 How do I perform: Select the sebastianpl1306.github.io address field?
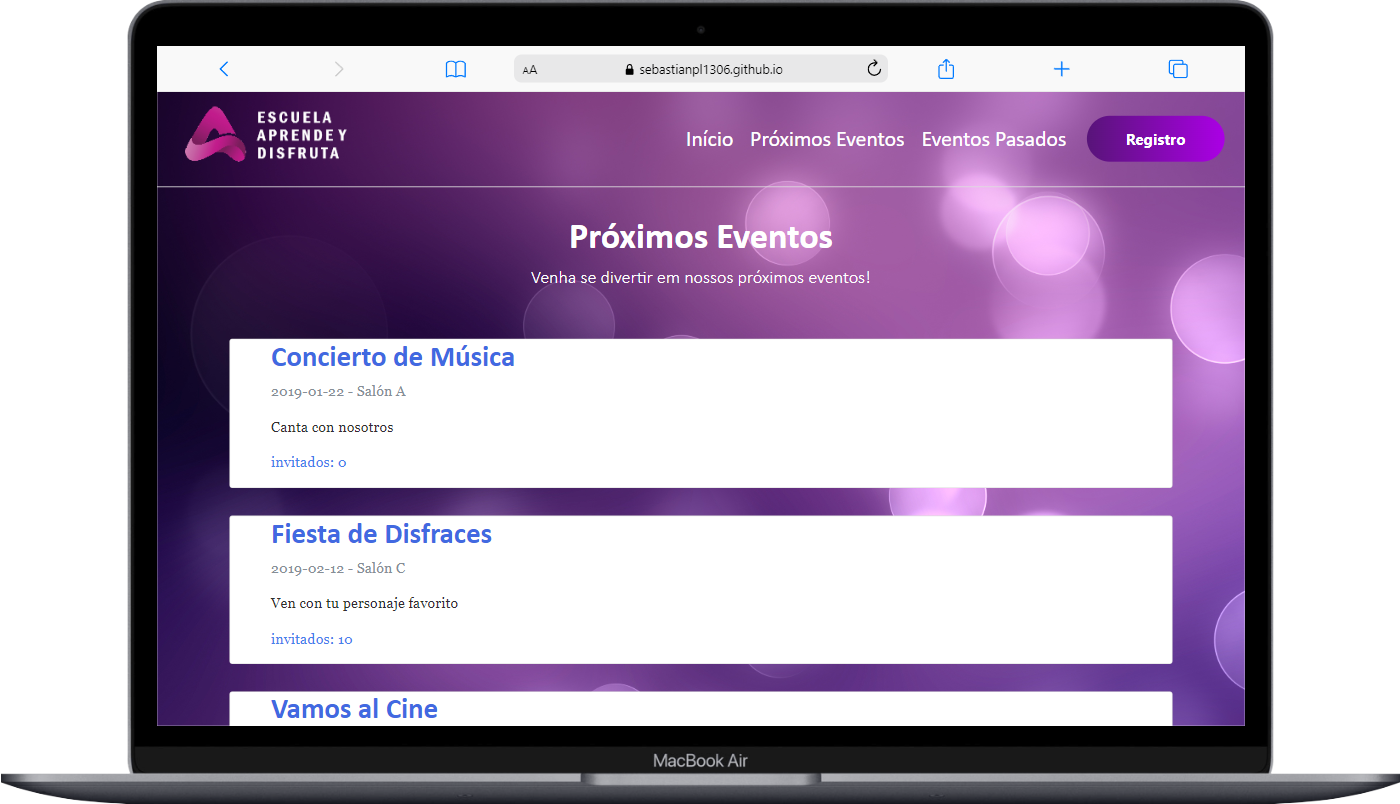[710, 70]
